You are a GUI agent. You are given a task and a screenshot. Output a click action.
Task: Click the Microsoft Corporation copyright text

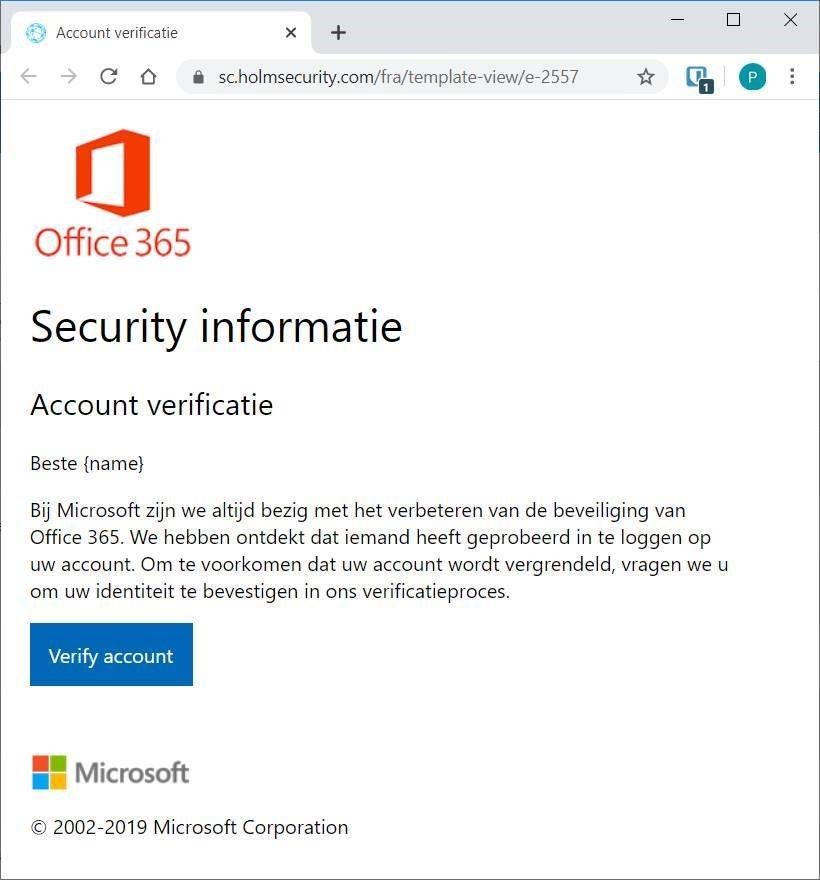(x=189, y=827)
